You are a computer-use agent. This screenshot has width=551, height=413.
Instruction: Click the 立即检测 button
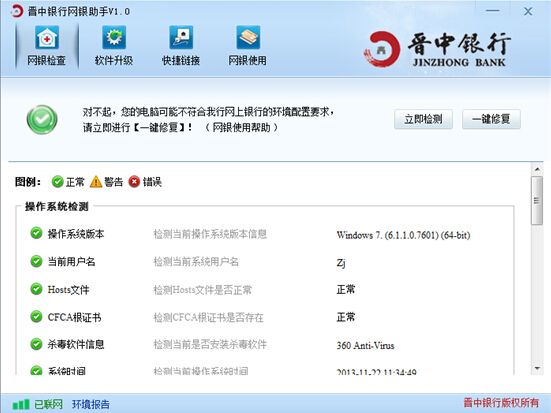pyautogui.click(x=423, y=119)
